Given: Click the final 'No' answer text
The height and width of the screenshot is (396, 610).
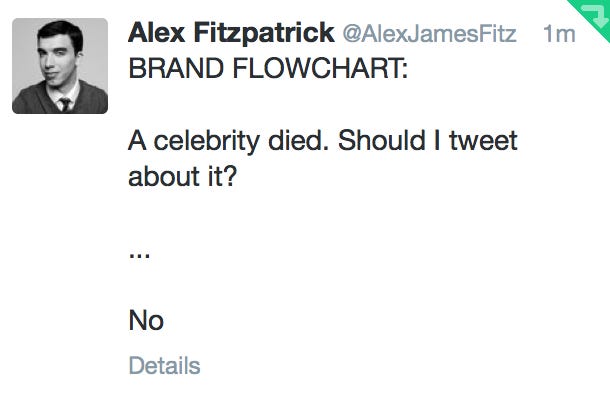Looking at the screenshot, I should coord(146,321).
